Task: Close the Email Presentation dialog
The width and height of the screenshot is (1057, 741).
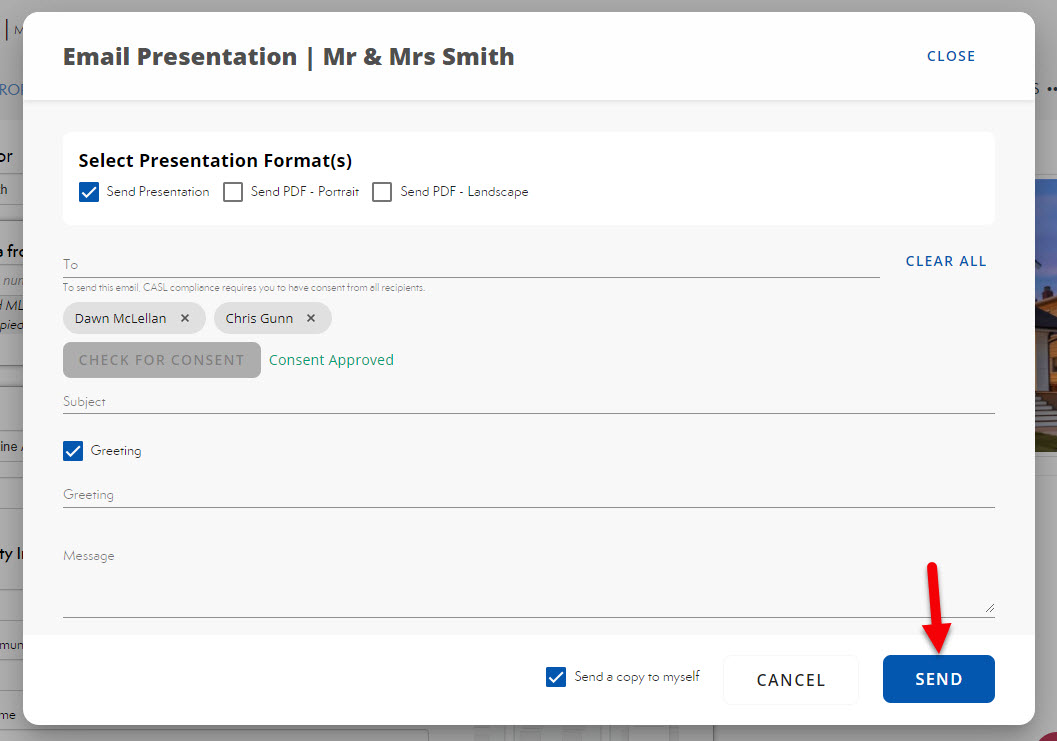Action: click(x=950, y=56)
